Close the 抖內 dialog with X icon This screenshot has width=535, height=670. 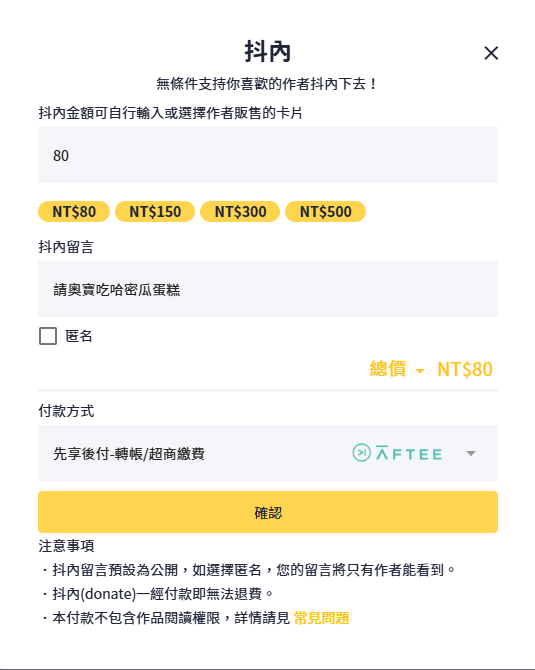pyautogui.click(x=491, y=53)
